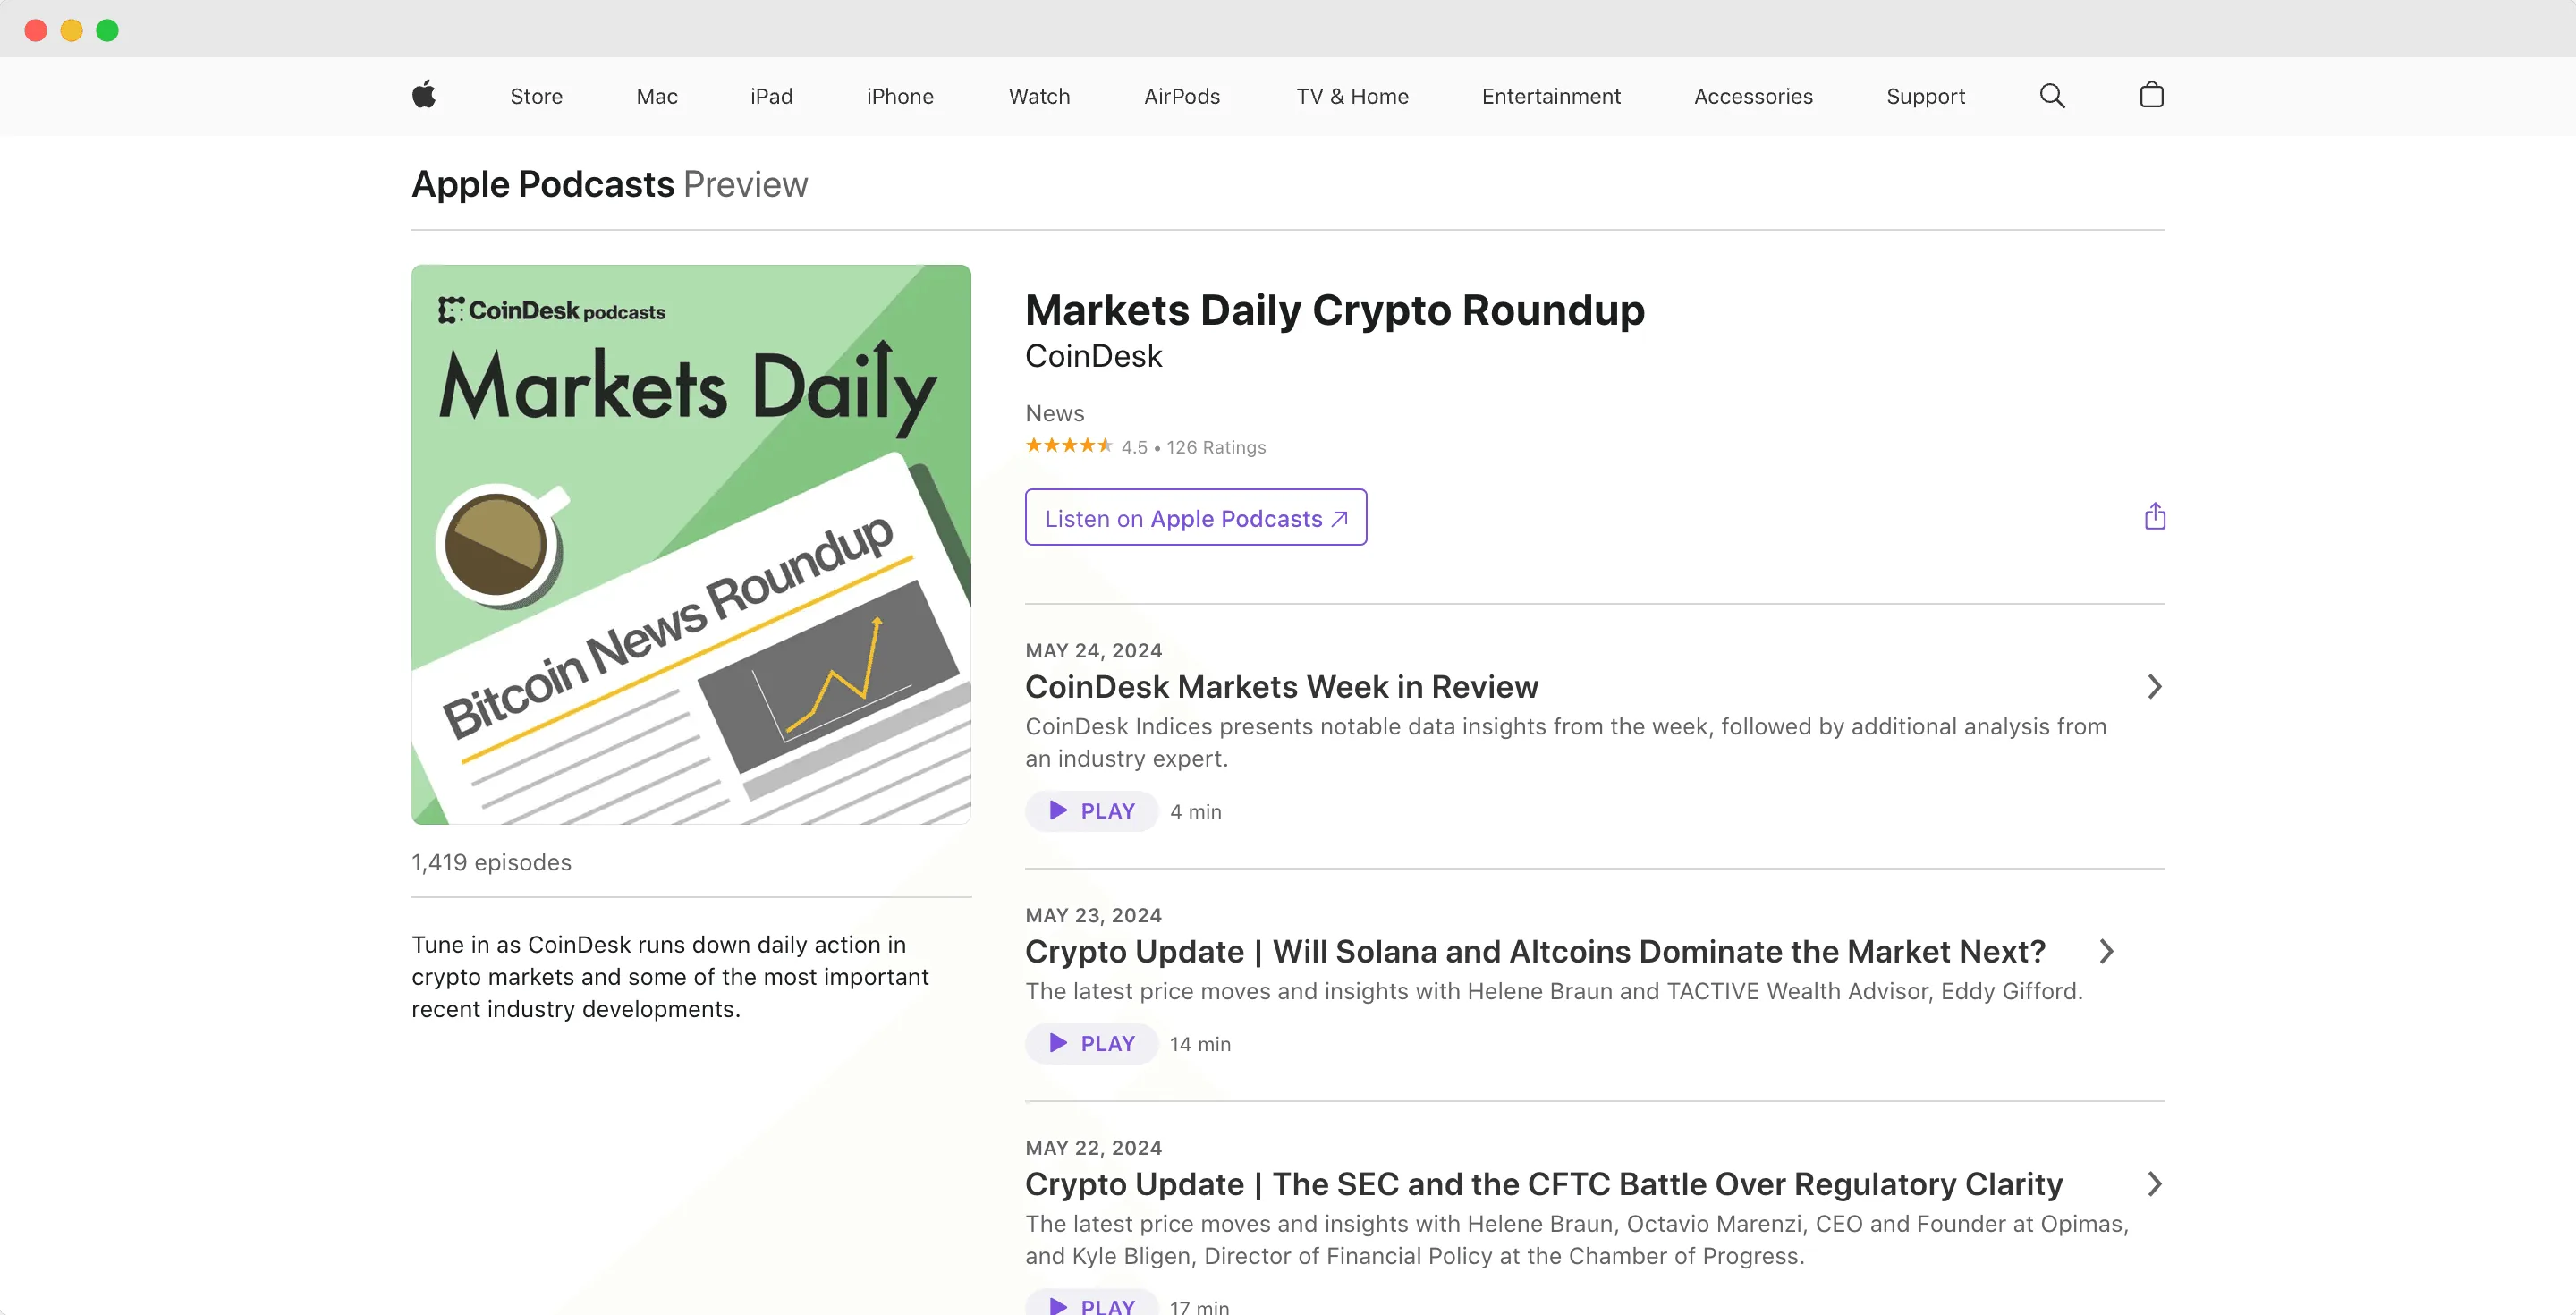Open the search icon
This screenshot has height=1315, width=2576.
[x=2051, y=95]
